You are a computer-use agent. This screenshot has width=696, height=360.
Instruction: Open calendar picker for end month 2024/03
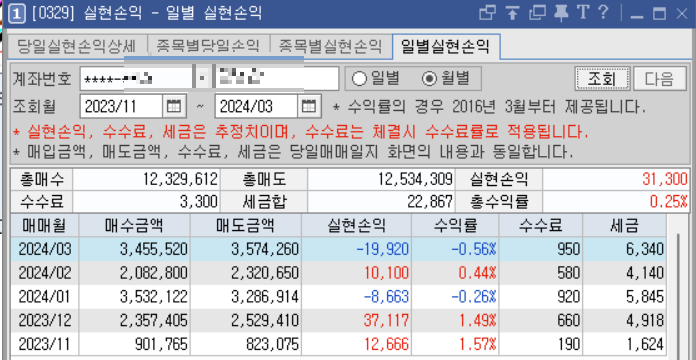pyautogui.click(x=308, y=106)
